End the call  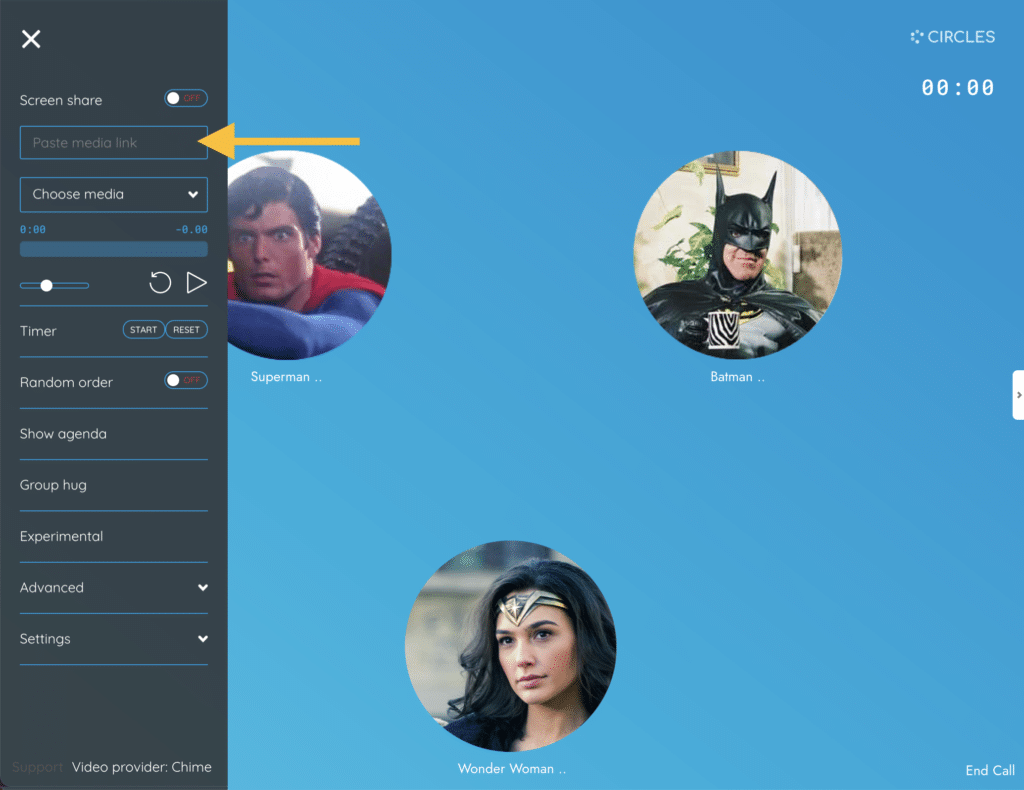click(x=990, y=770)
